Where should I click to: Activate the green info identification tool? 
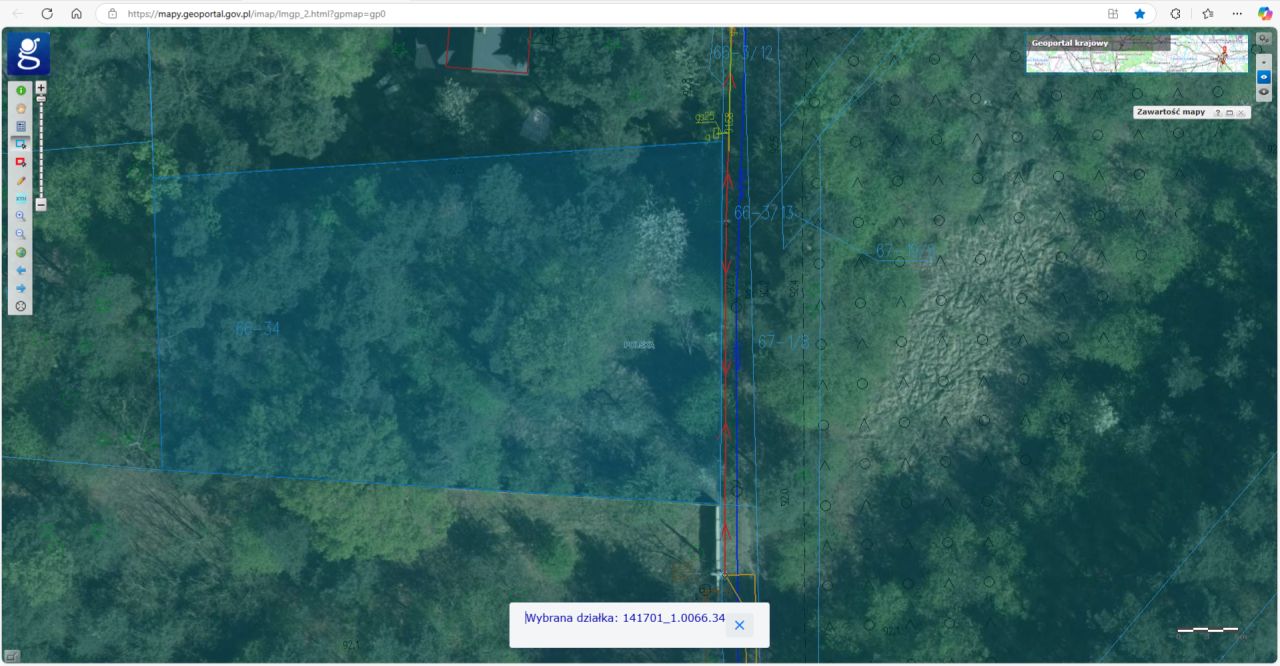pos(21,90)
